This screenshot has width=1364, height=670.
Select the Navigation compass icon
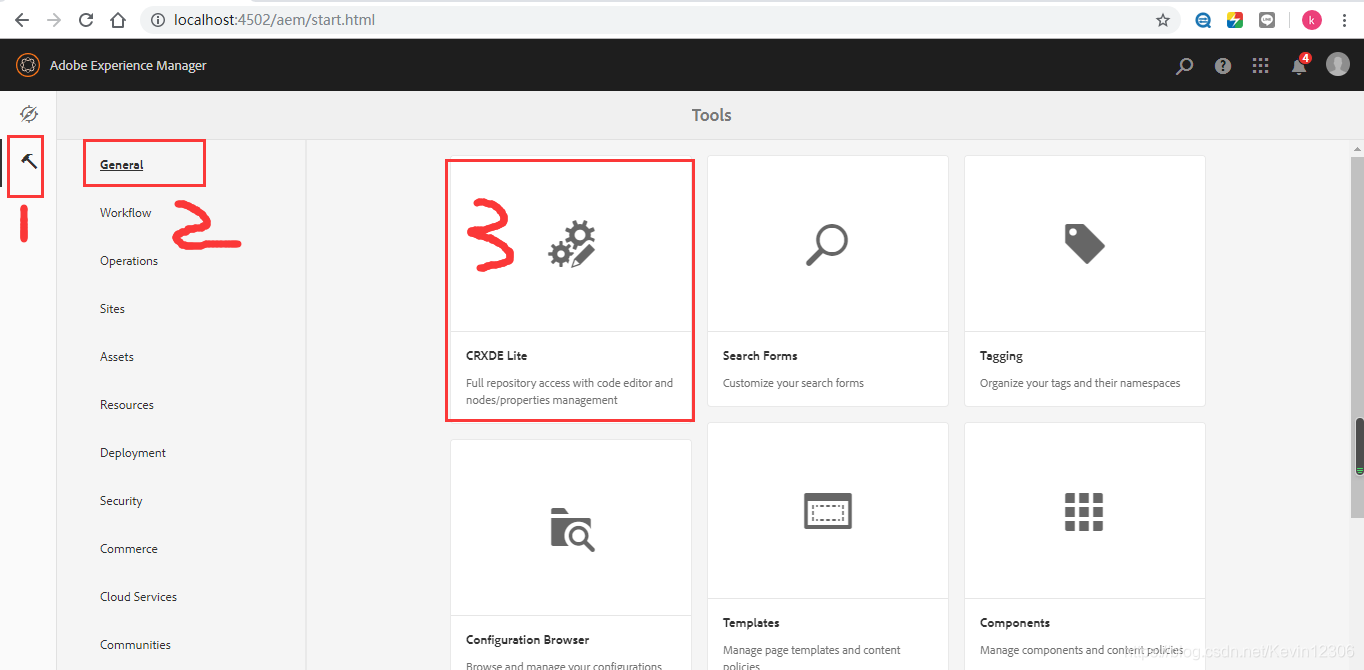(x=28, y=114)
